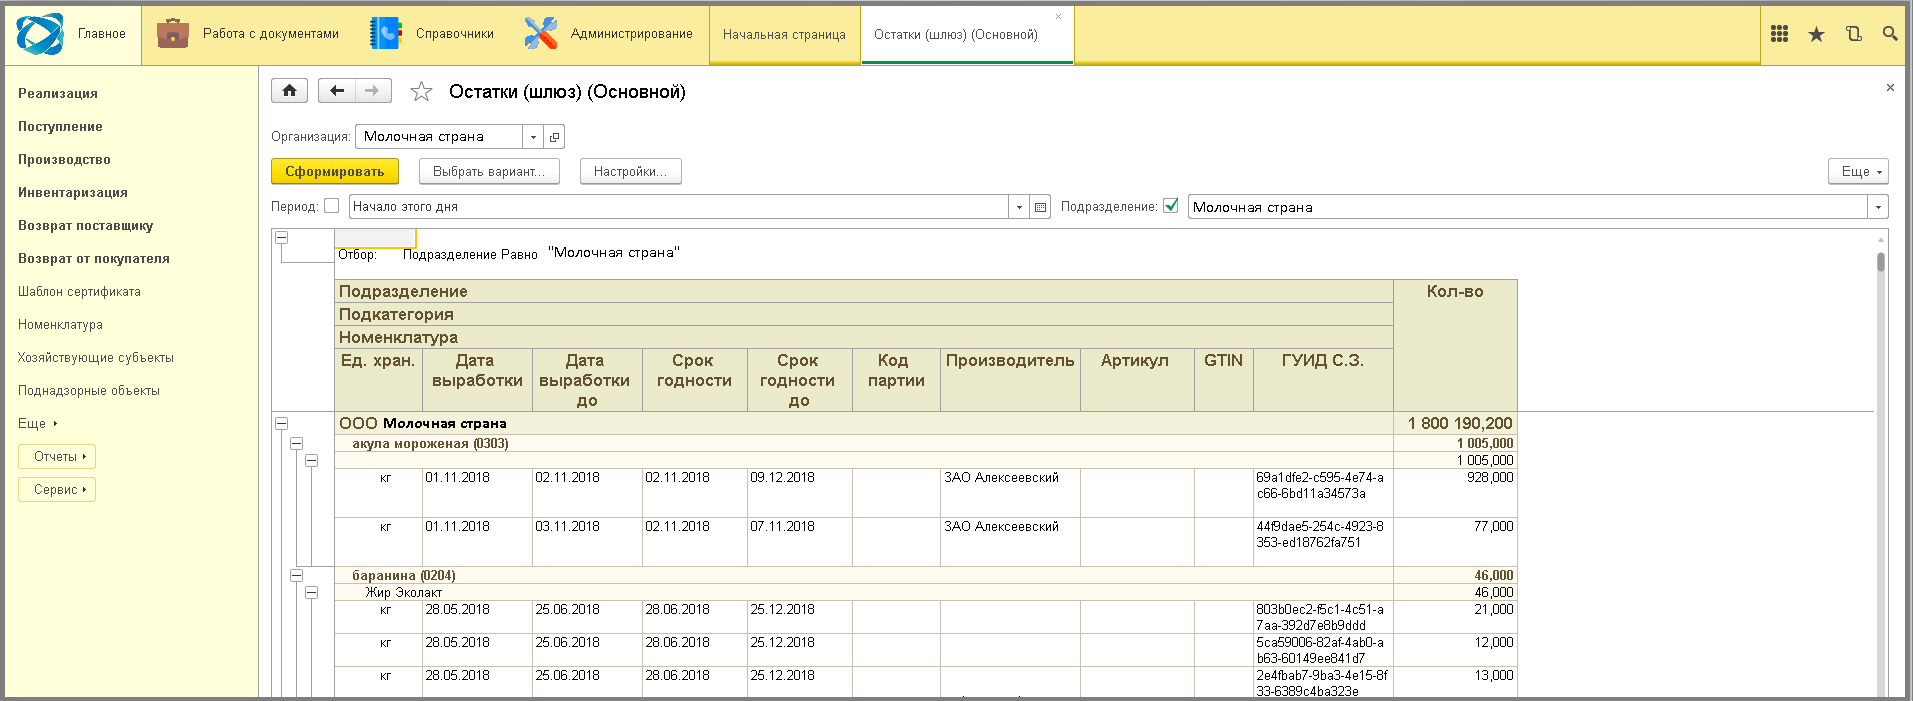Open the Администрирование section
1913x701 pixels.
coord(608,34)
